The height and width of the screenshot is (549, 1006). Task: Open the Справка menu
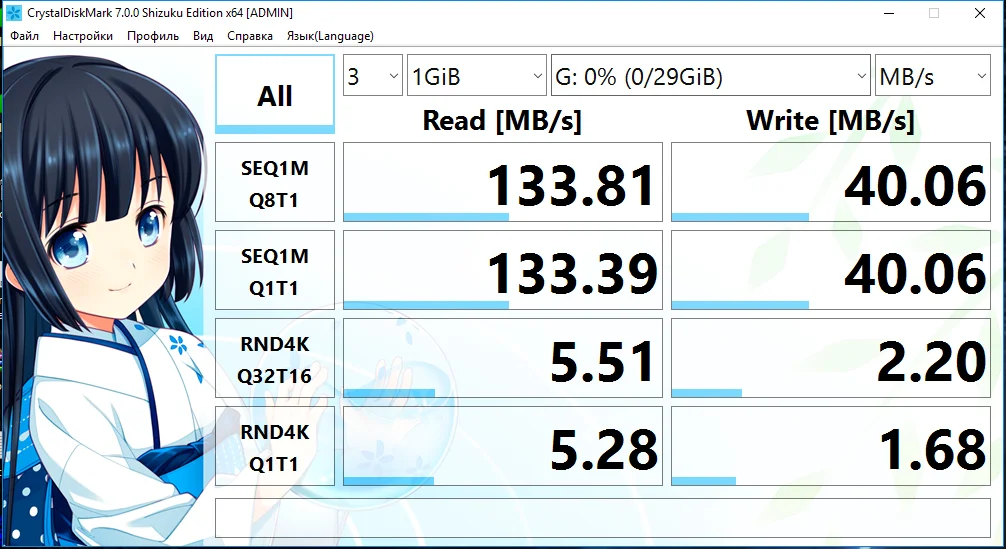tap(250, 36)
